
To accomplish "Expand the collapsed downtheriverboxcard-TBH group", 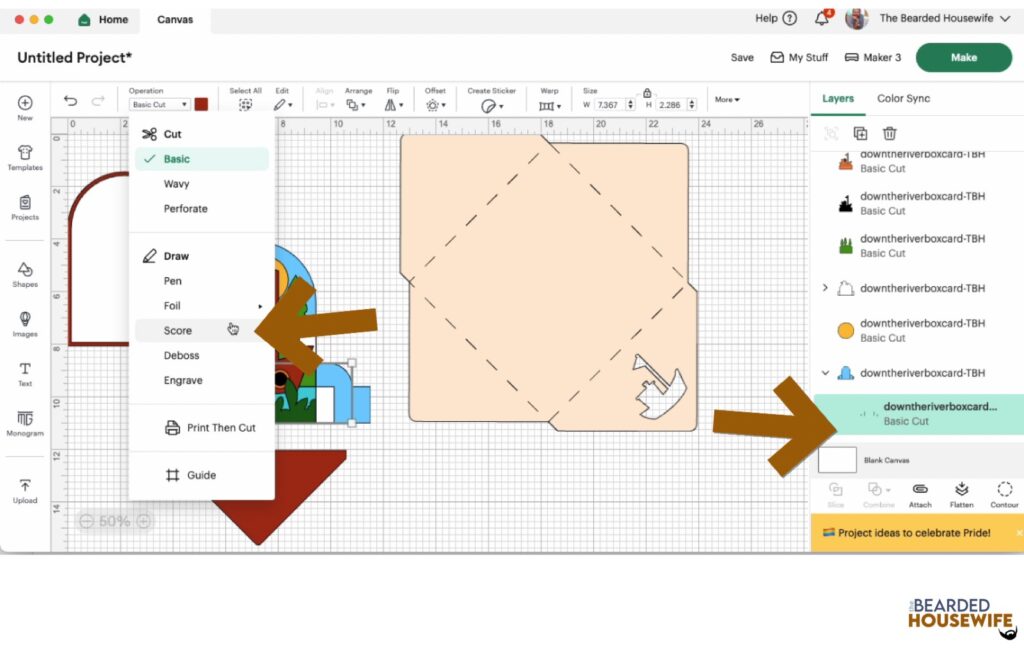I will coord(825,287).
